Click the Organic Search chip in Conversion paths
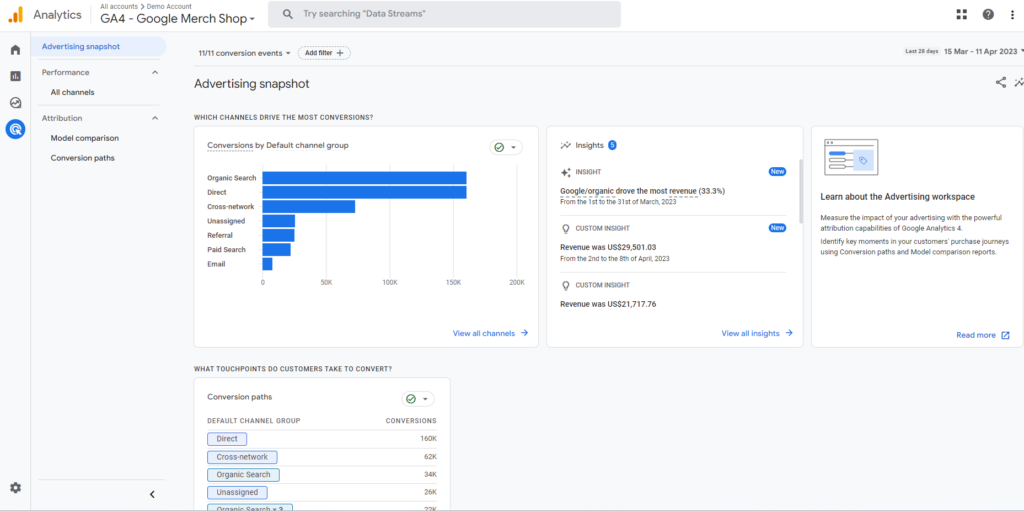 pos(244,475)
